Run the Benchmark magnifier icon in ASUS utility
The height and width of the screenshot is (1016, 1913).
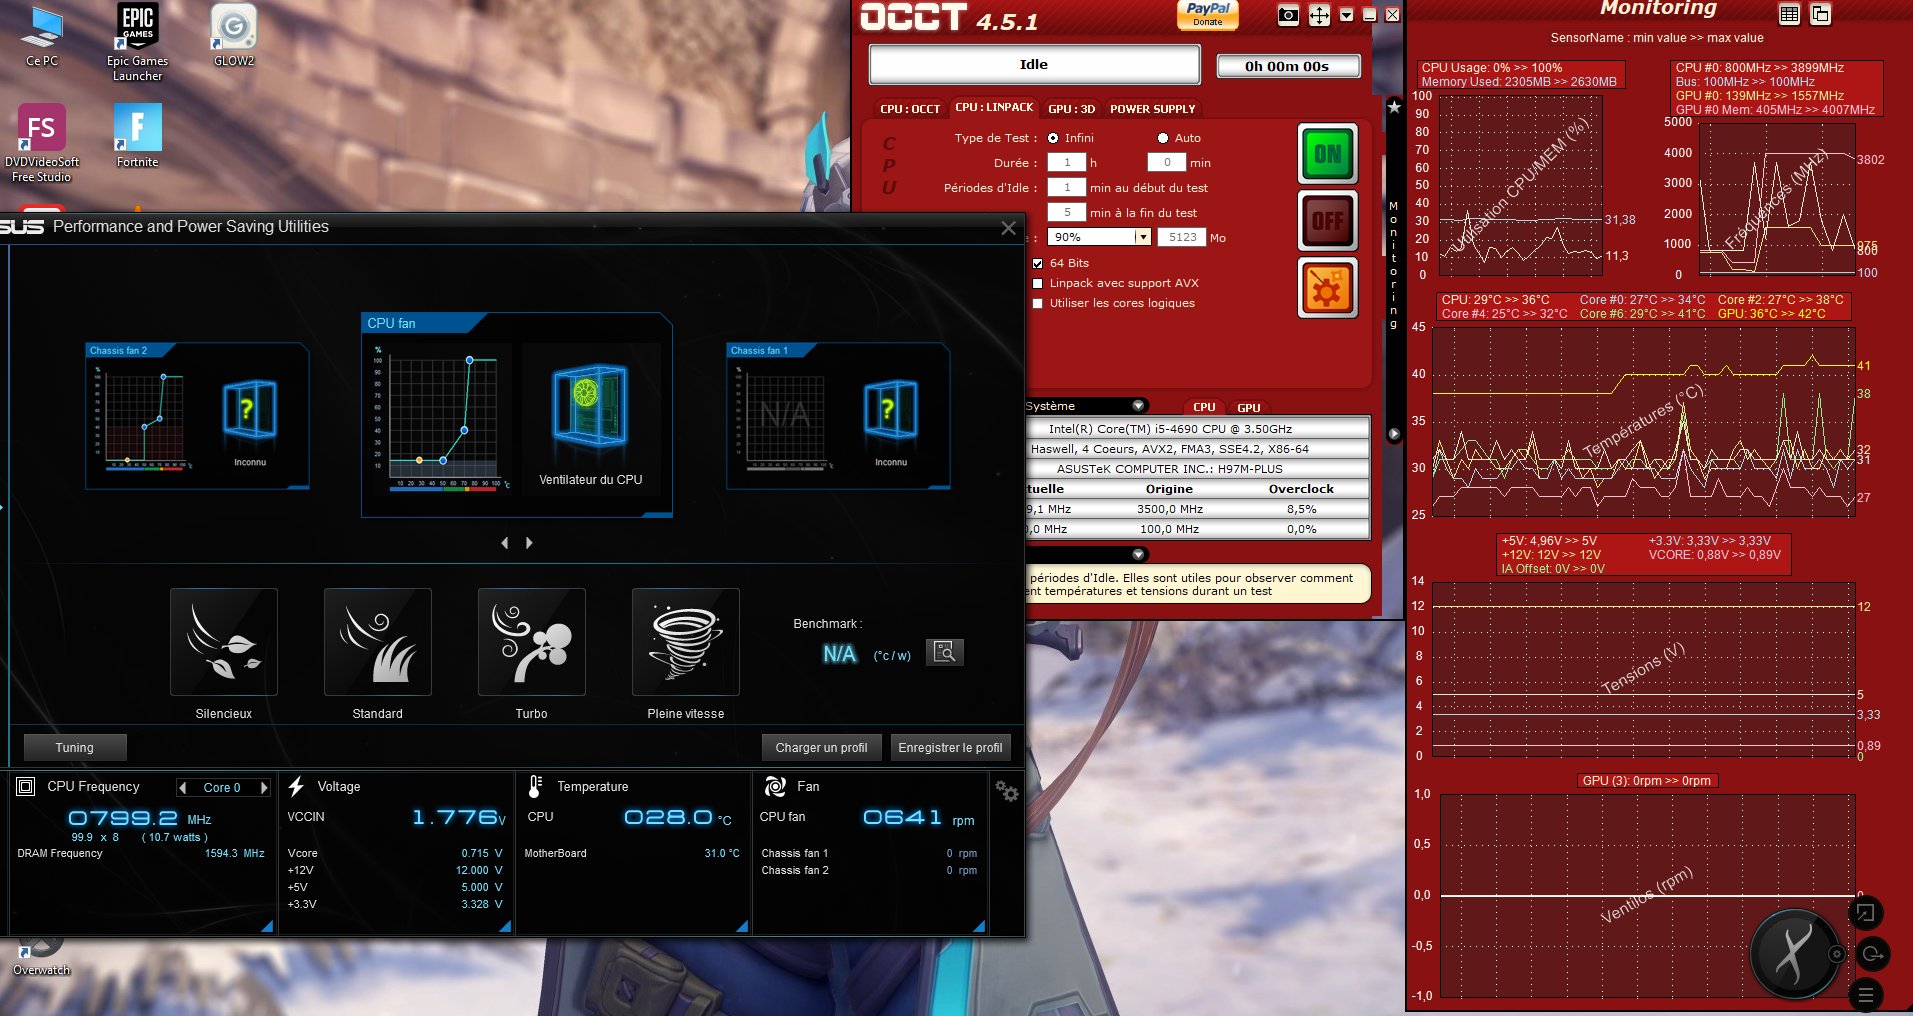coord(943,651)
